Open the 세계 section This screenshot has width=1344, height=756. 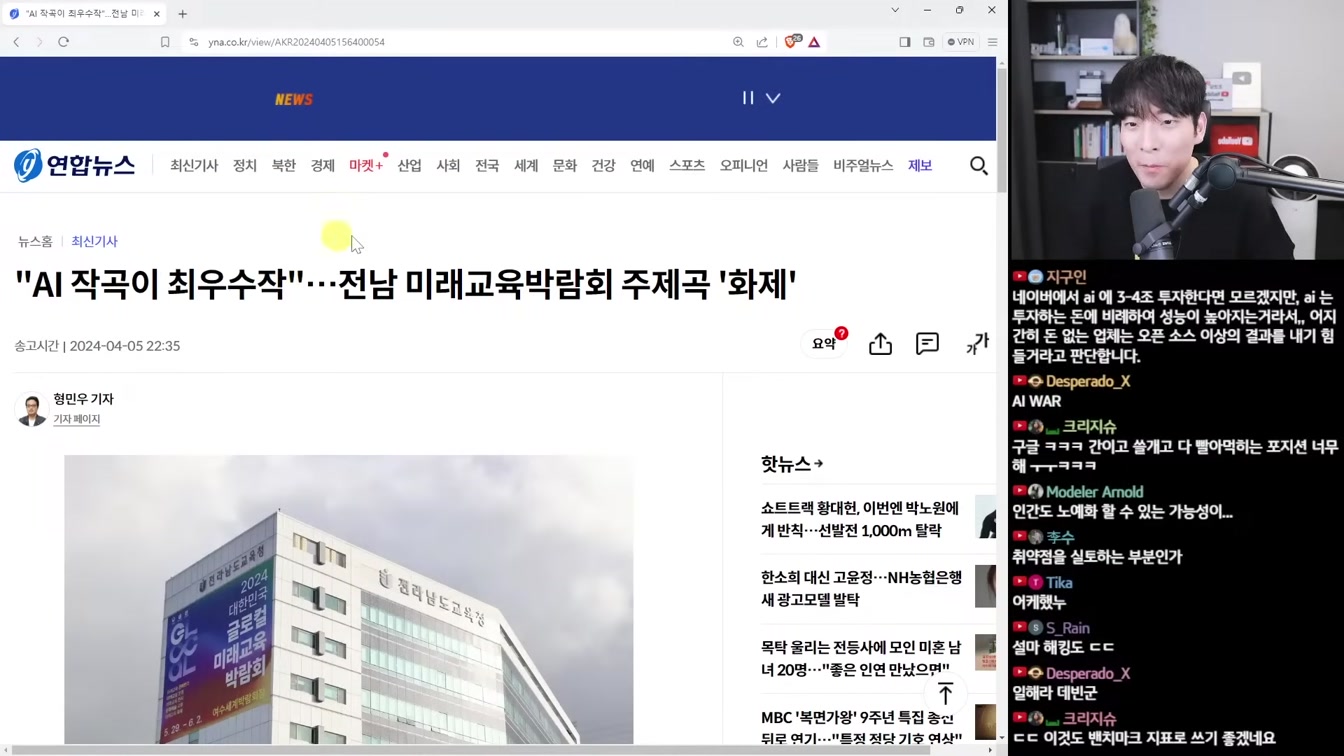[526, 165]
